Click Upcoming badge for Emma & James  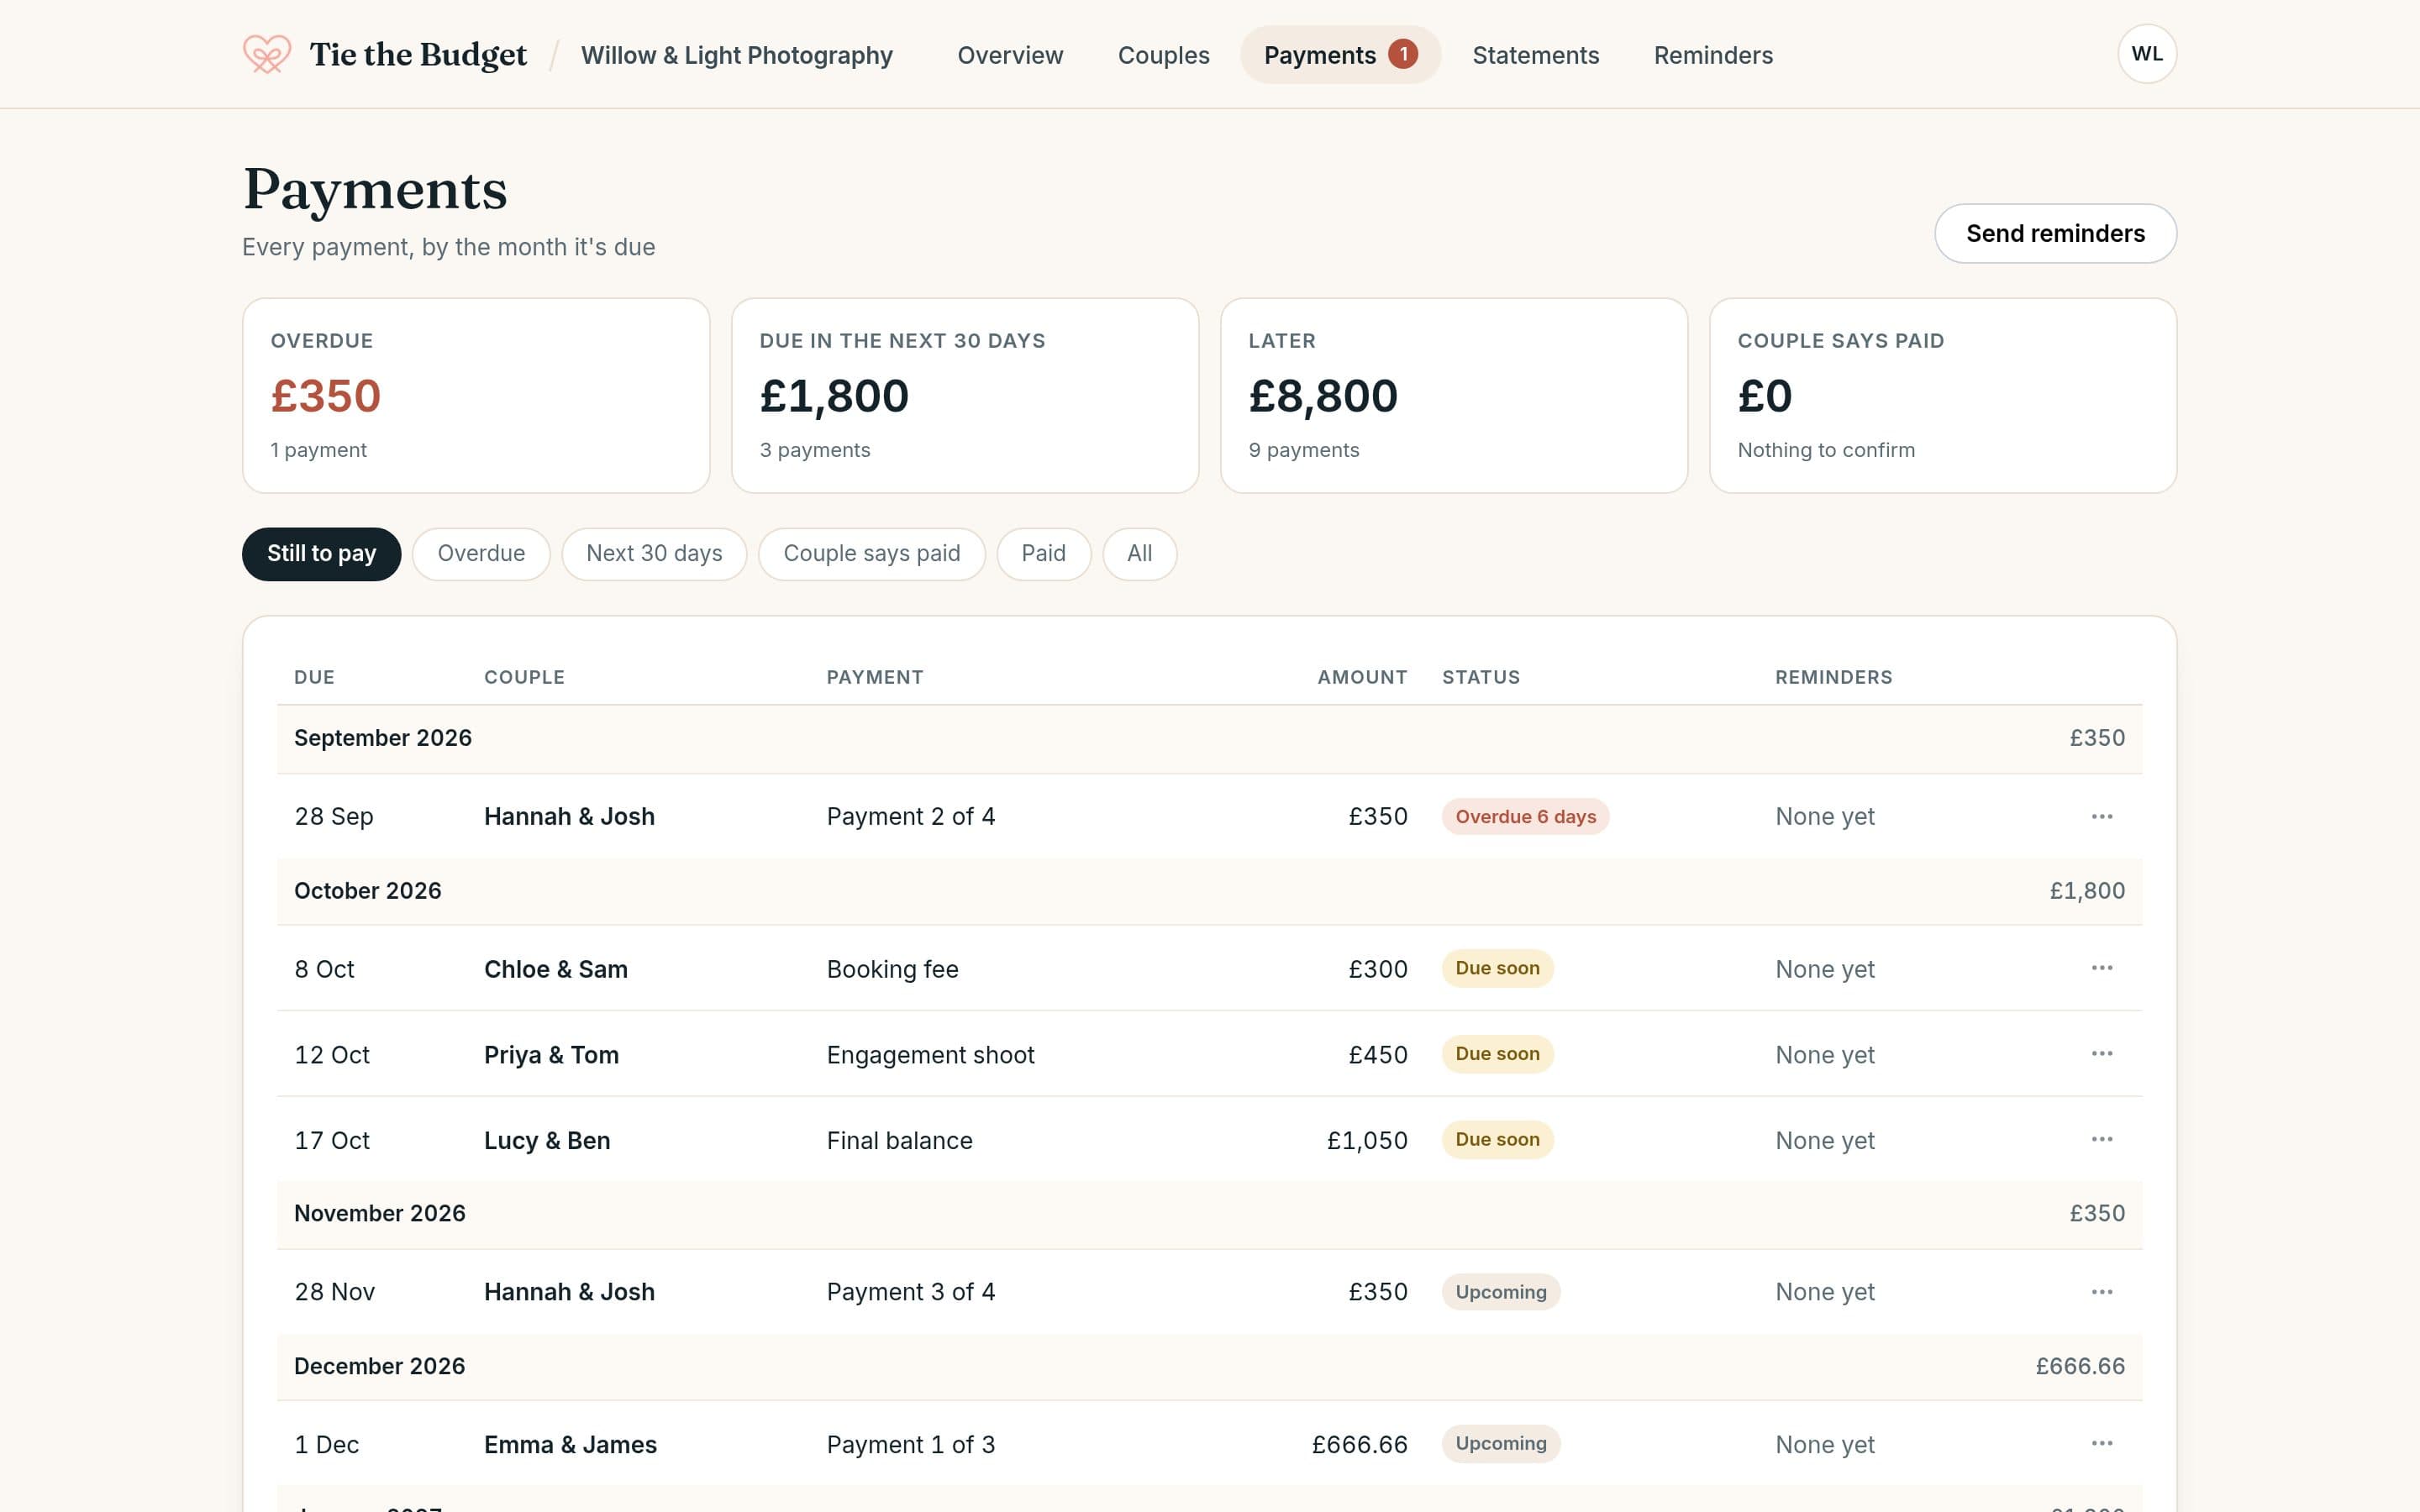click(x=1500, y=1444)
